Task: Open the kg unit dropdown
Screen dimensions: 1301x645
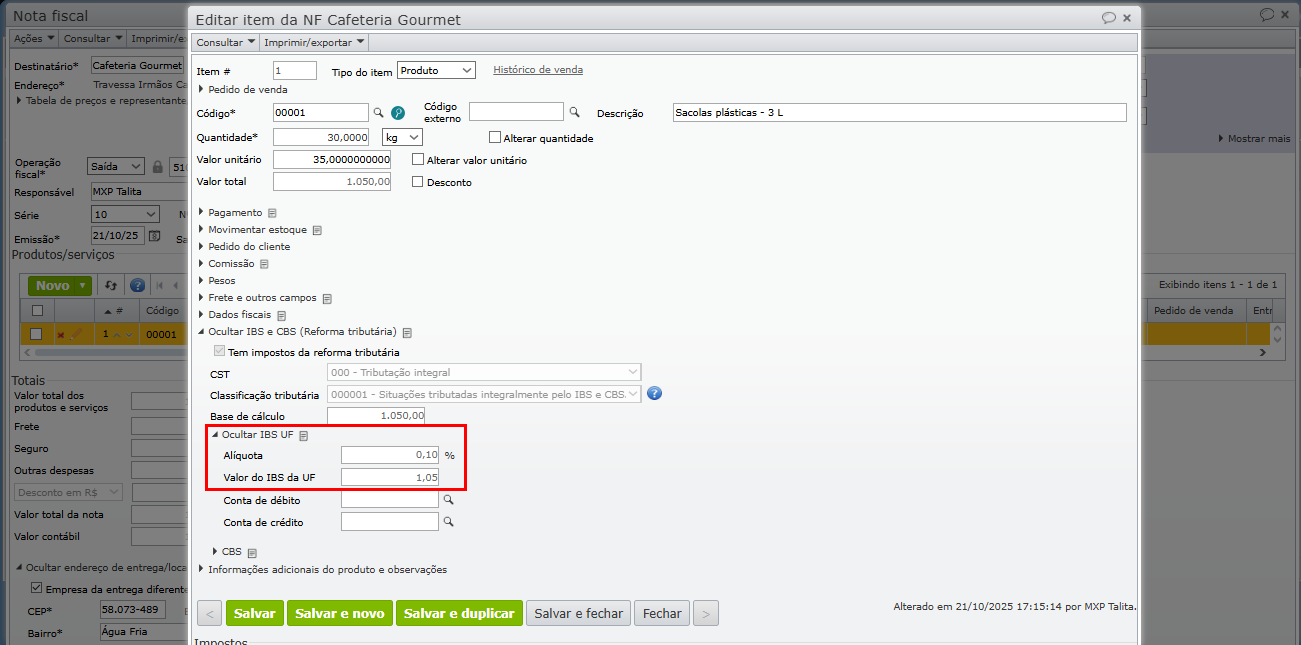Action: (x=403, y=137)
